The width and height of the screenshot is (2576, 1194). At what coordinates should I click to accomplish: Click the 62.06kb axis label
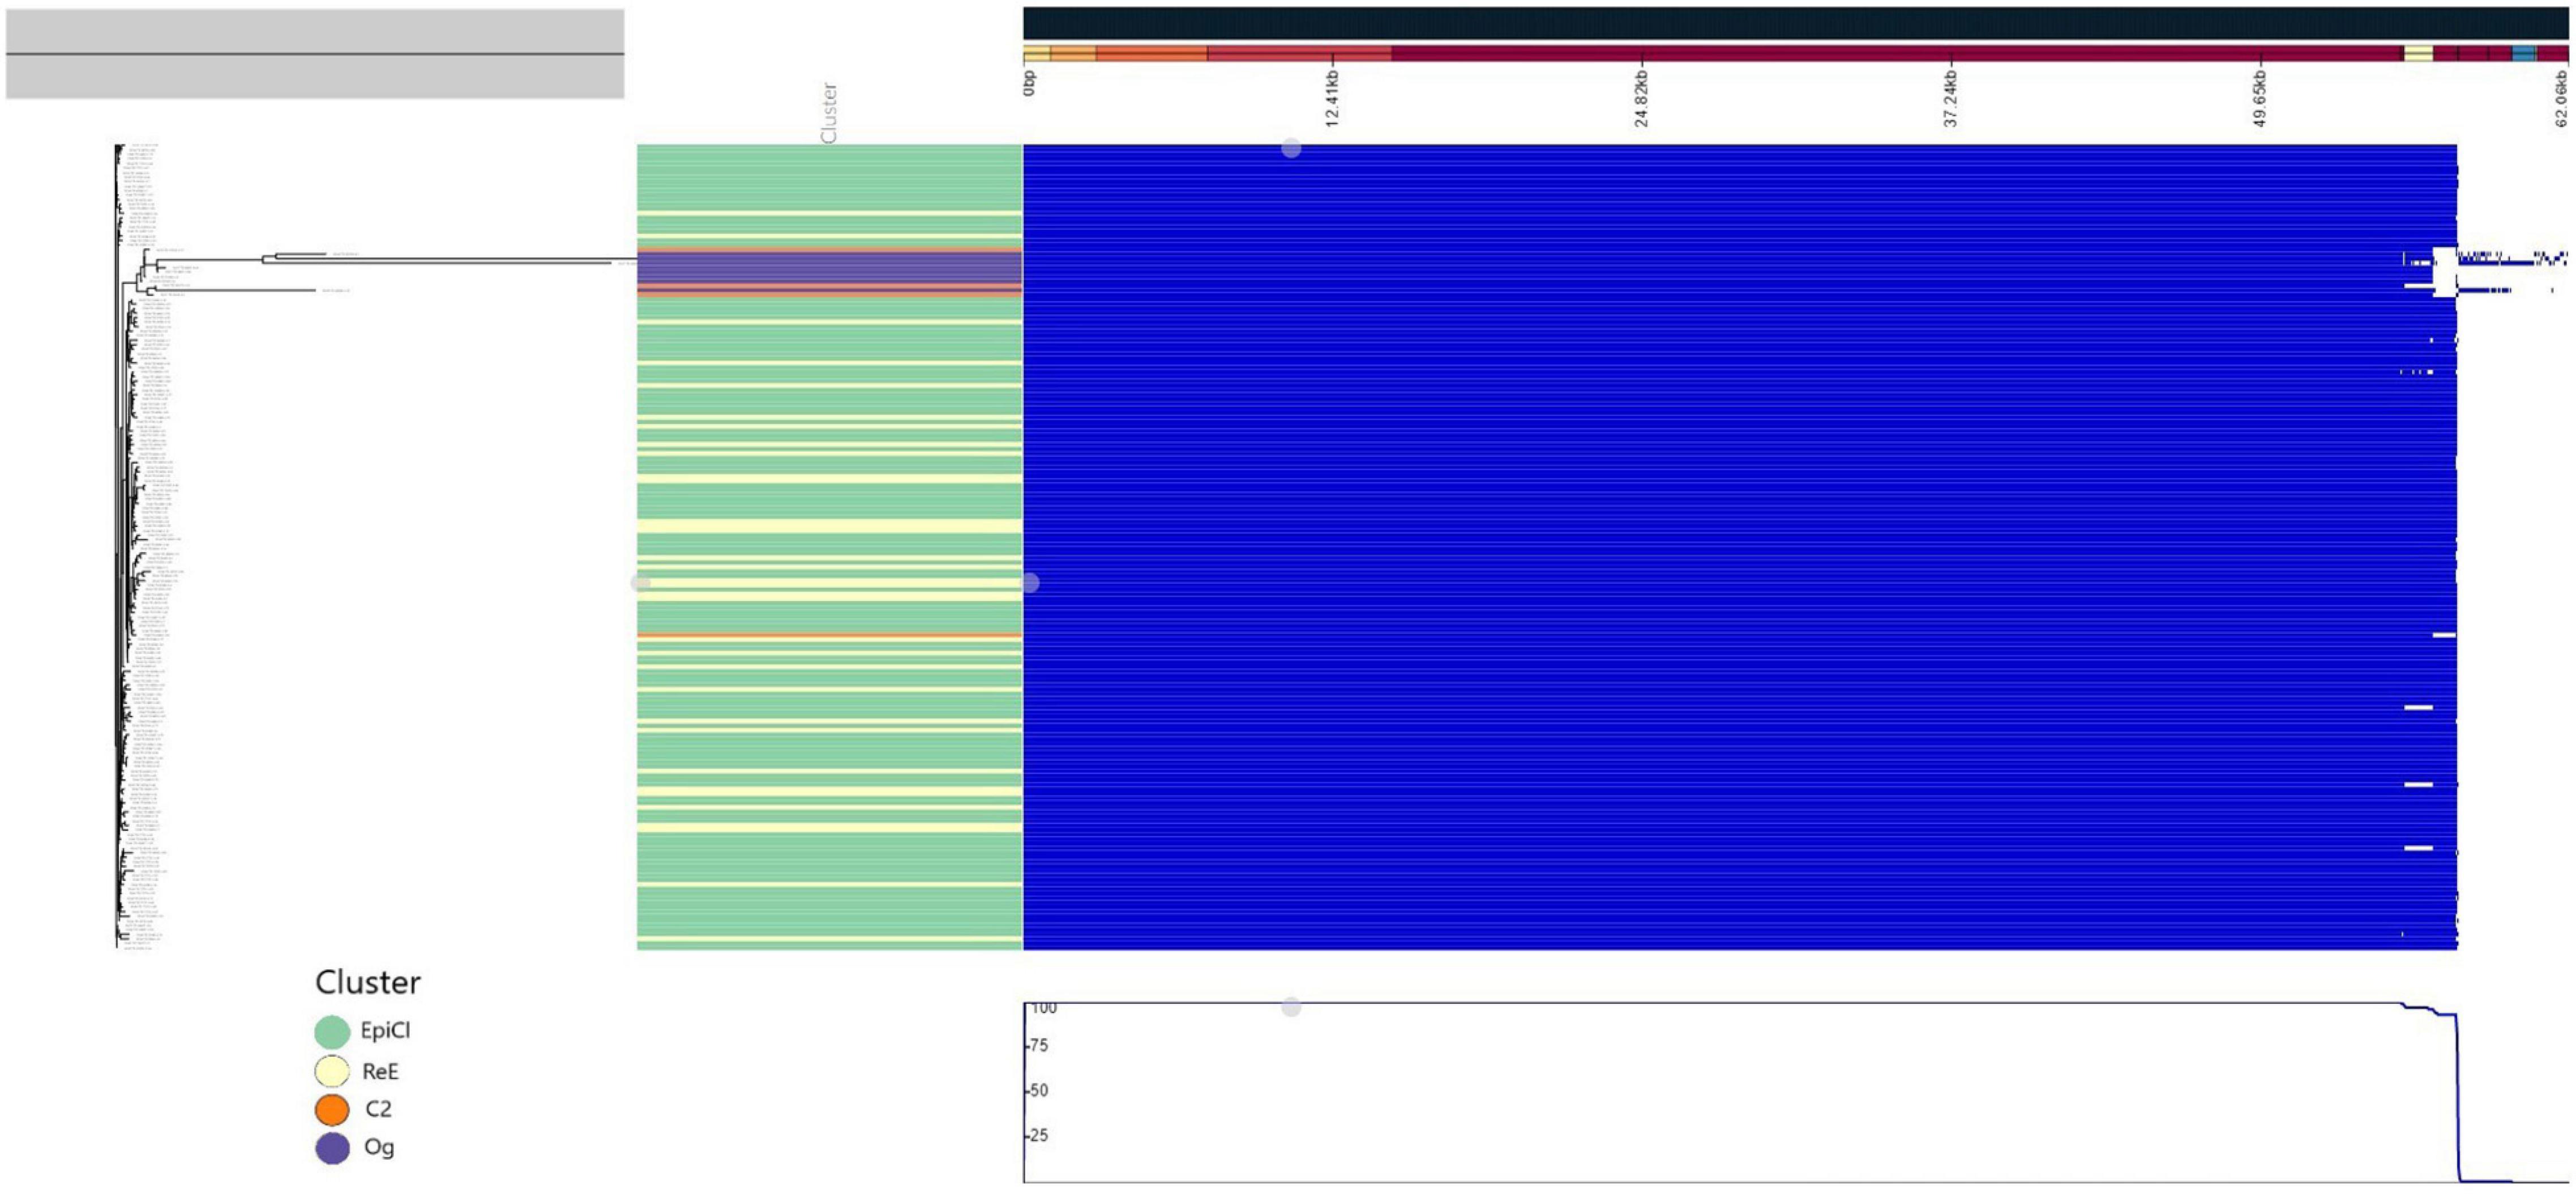(2561, 99)
